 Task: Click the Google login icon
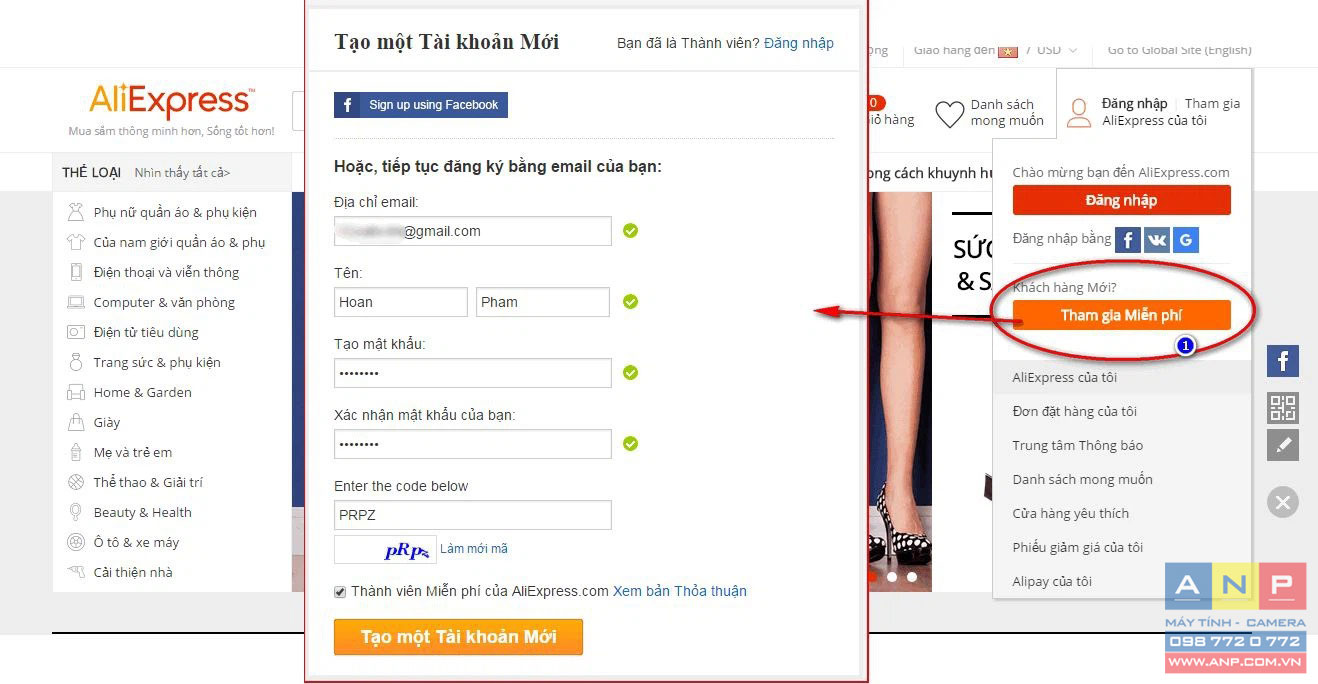click(1186, 240)
